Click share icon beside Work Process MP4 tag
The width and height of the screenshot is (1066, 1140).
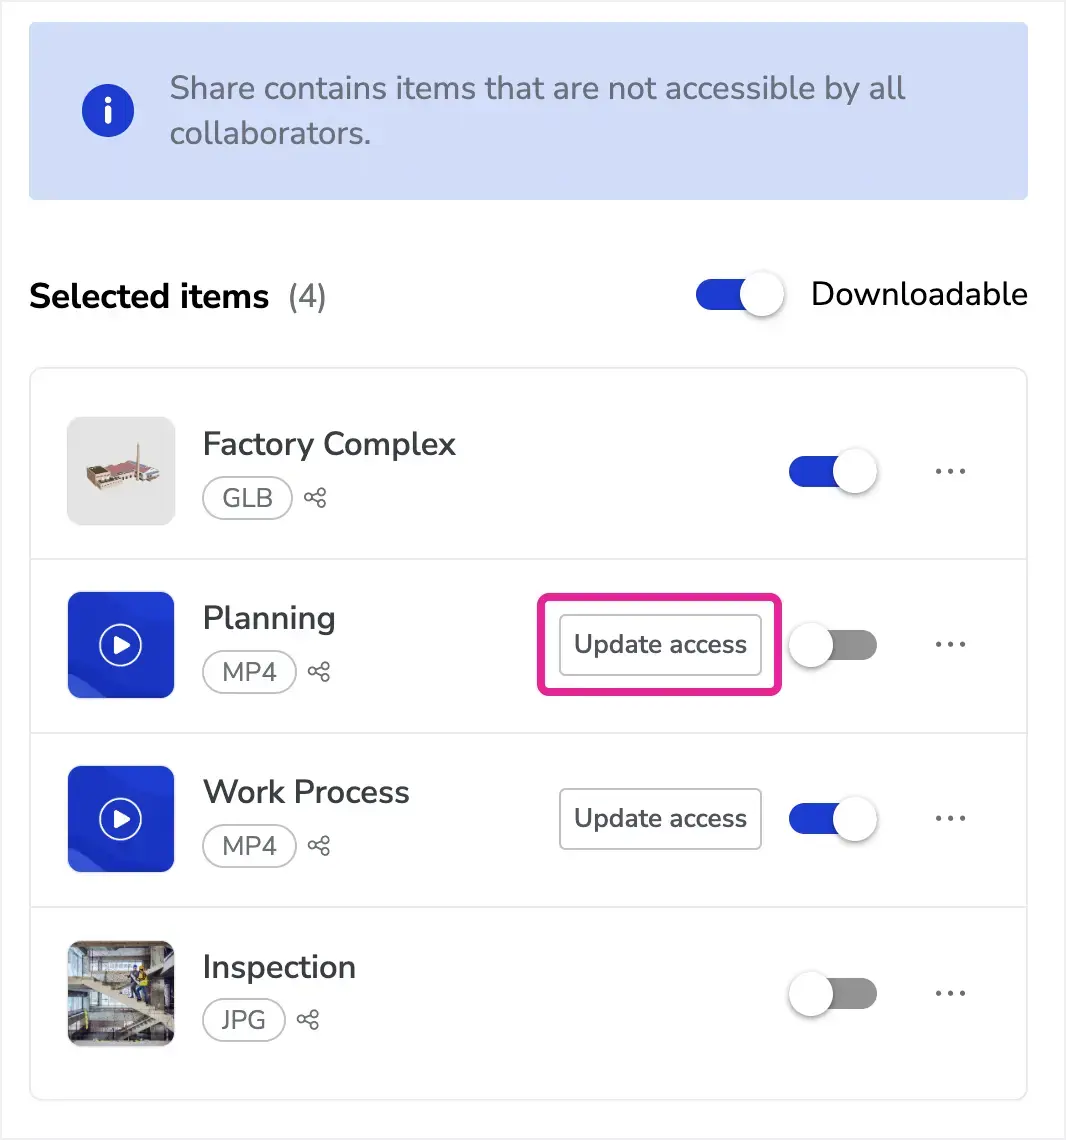click(x=319, y=846)
